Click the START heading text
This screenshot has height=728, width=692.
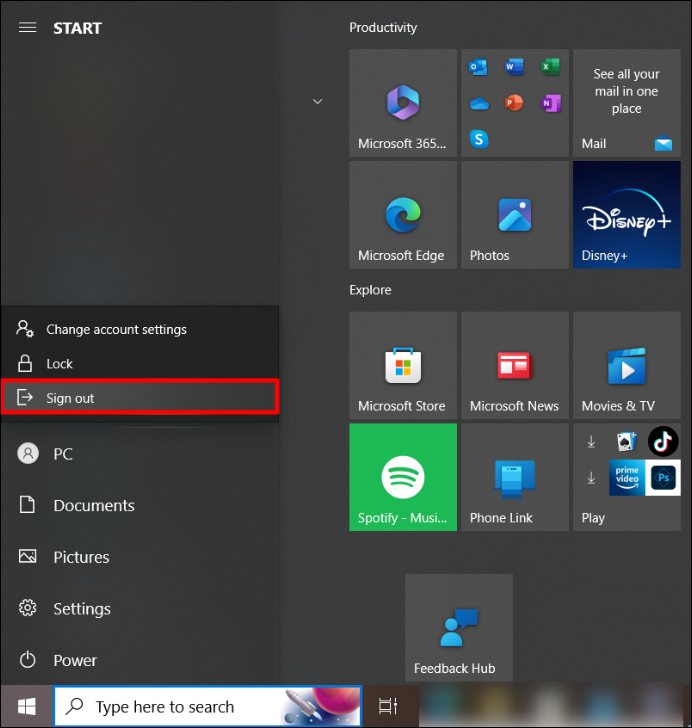(77, 28)
